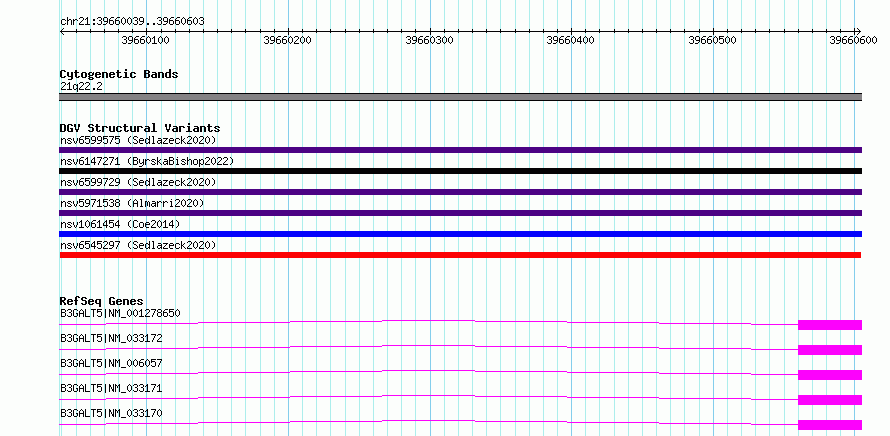
Task: Click ruler position 39660400
Action: tap(570, 40)
